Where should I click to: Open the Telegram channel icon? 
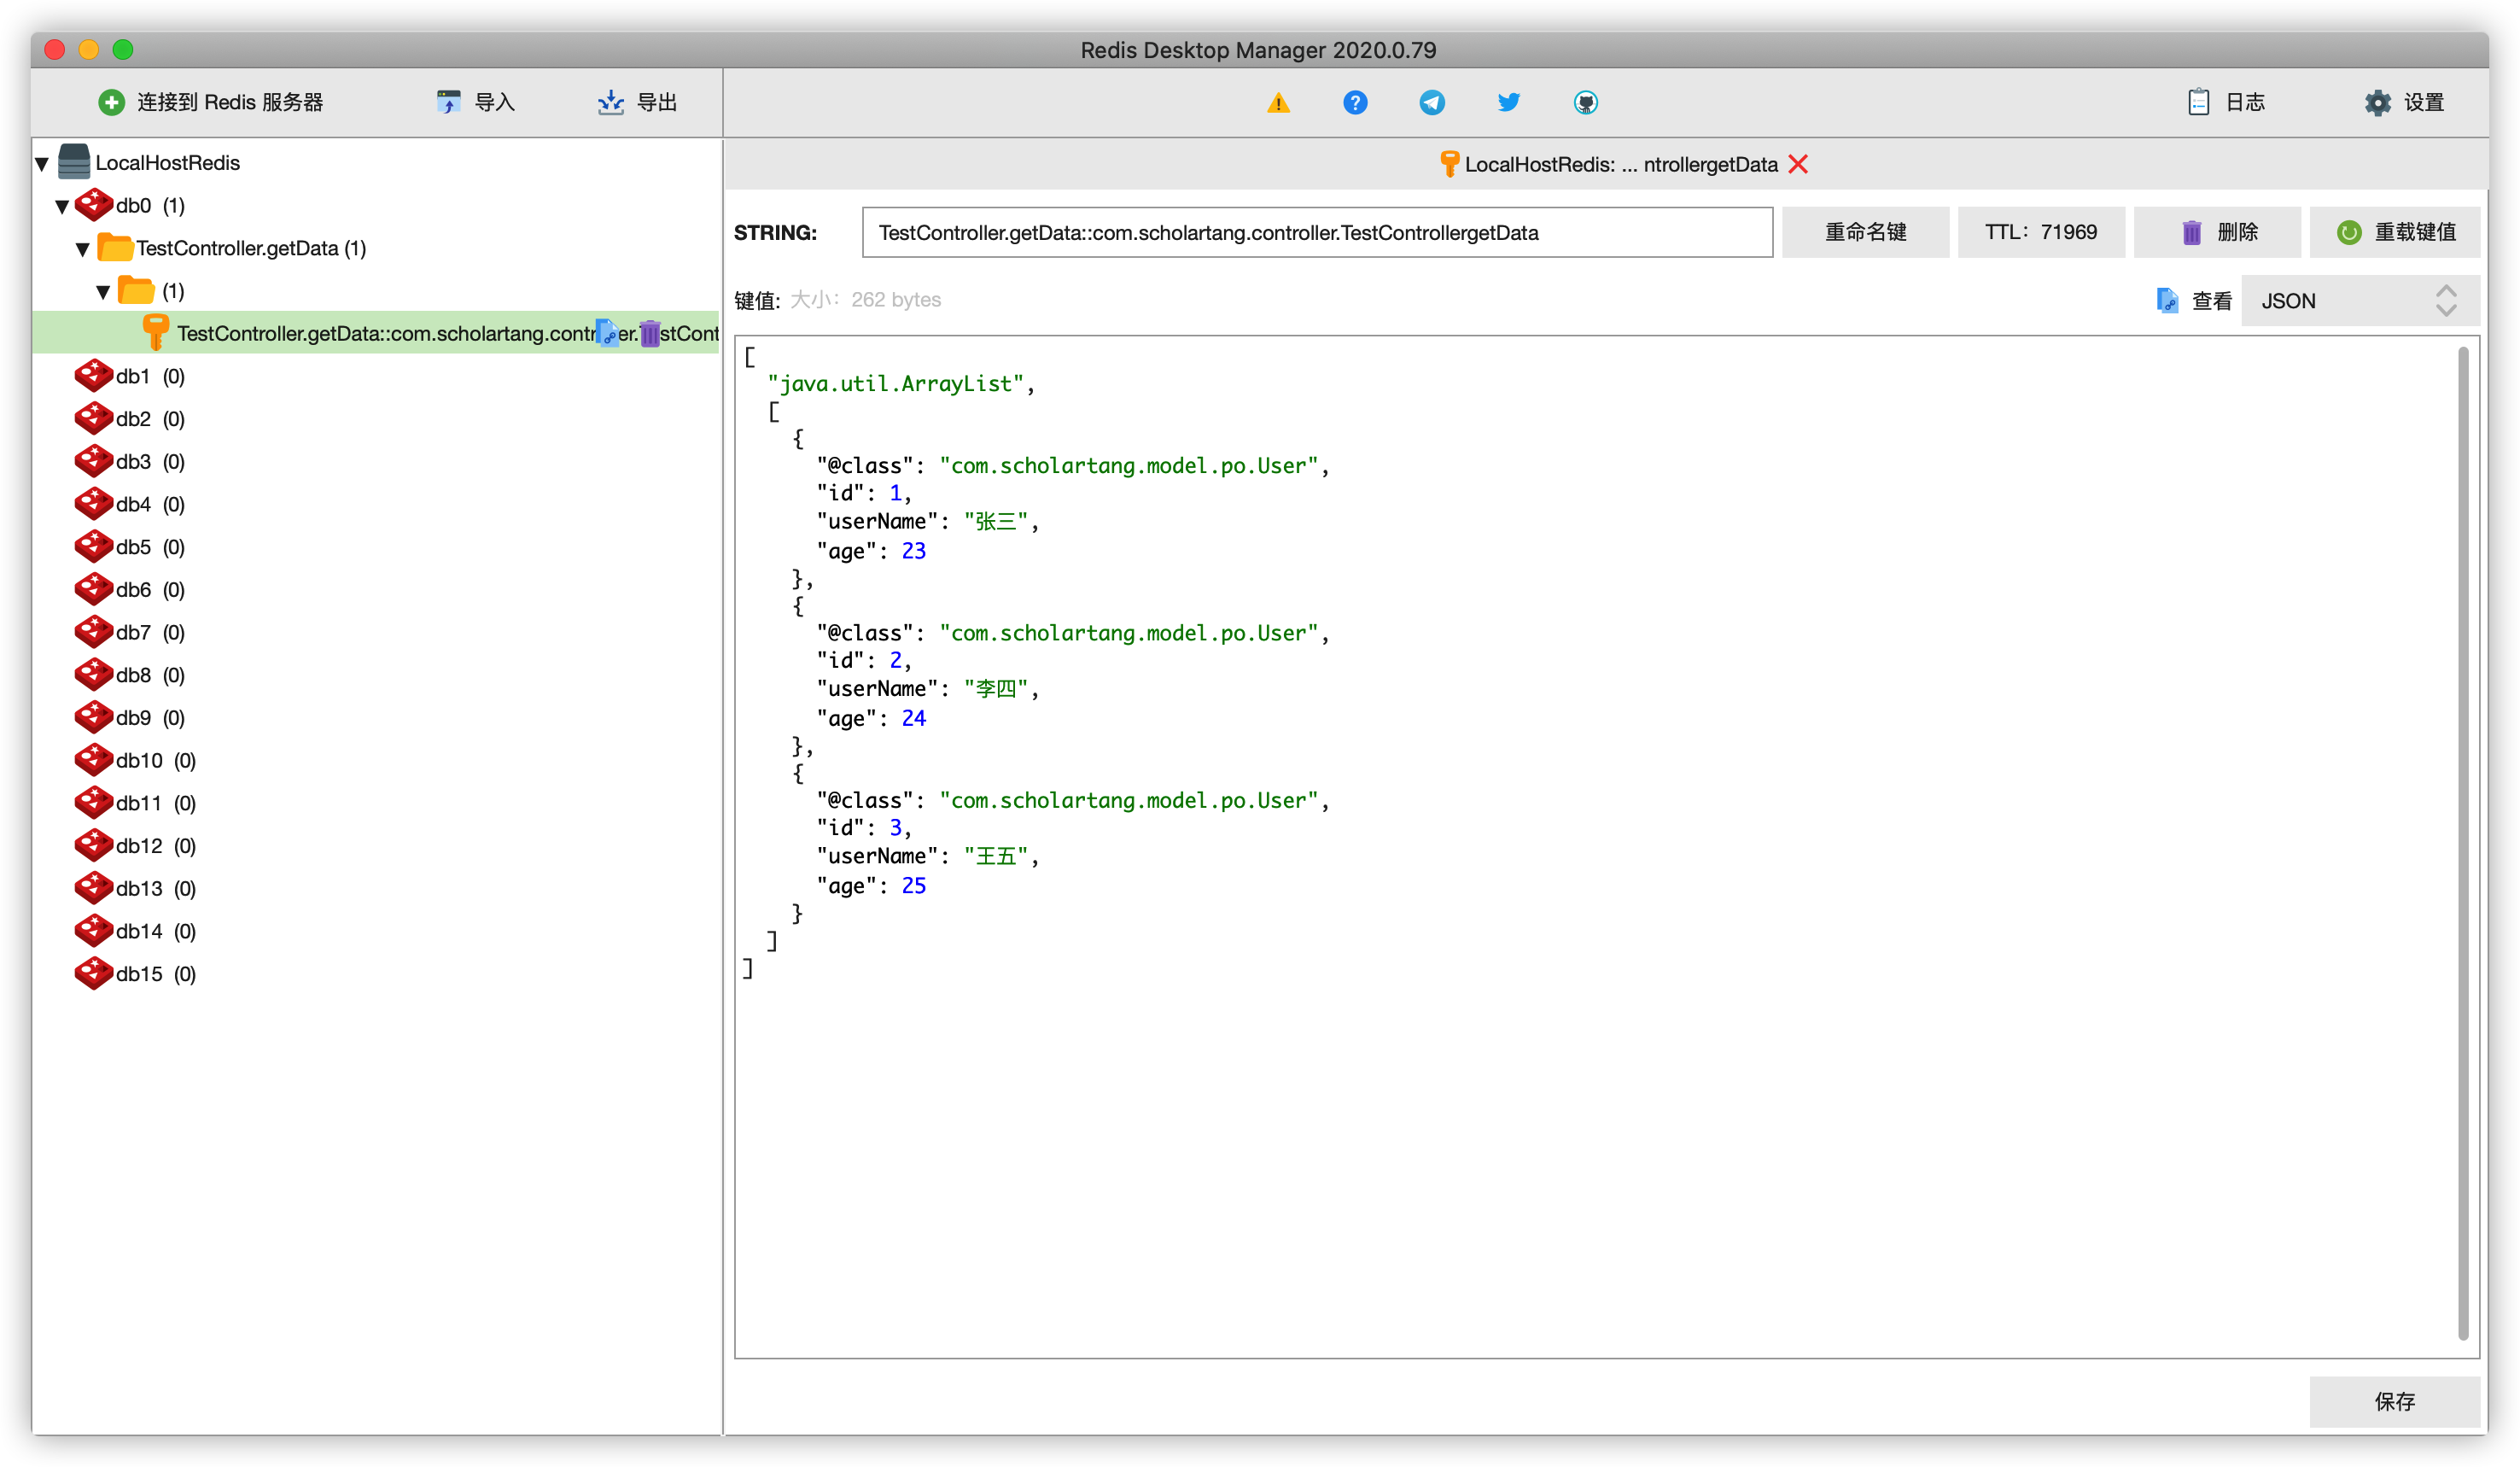pyautogui.click(x=1432, y=102)
